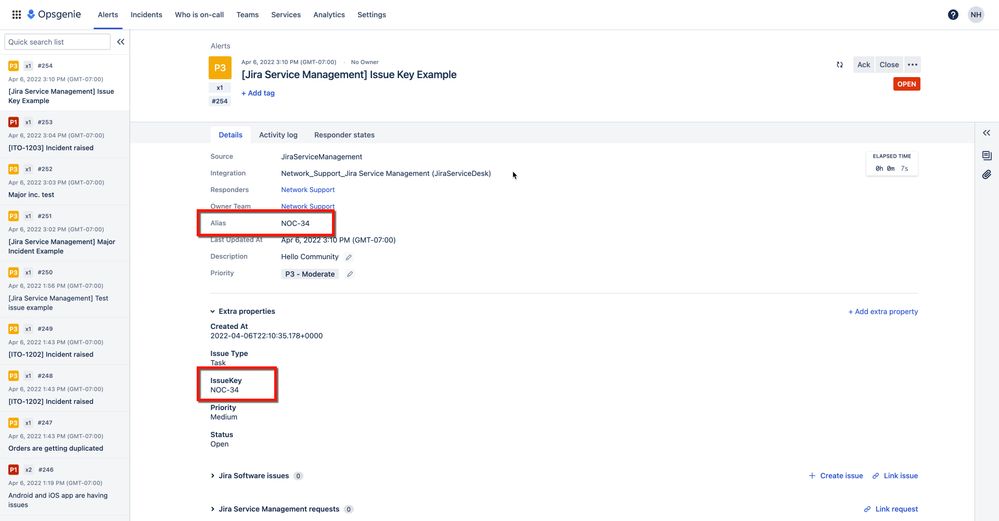Click the Opsgenie logo
This screenshot has width=999, height=521.
[x=54, y=14]
